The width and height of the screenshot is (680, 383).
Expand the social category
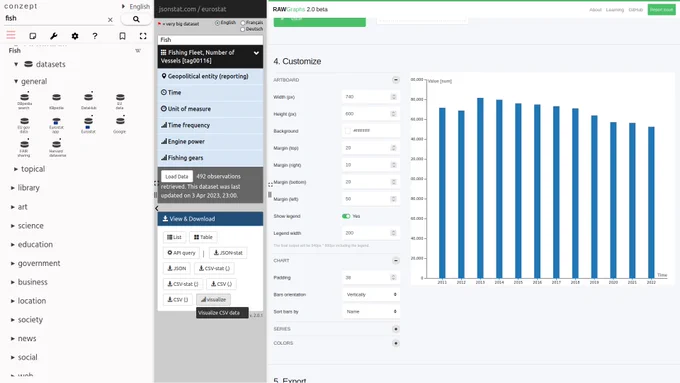pos(13,357)
